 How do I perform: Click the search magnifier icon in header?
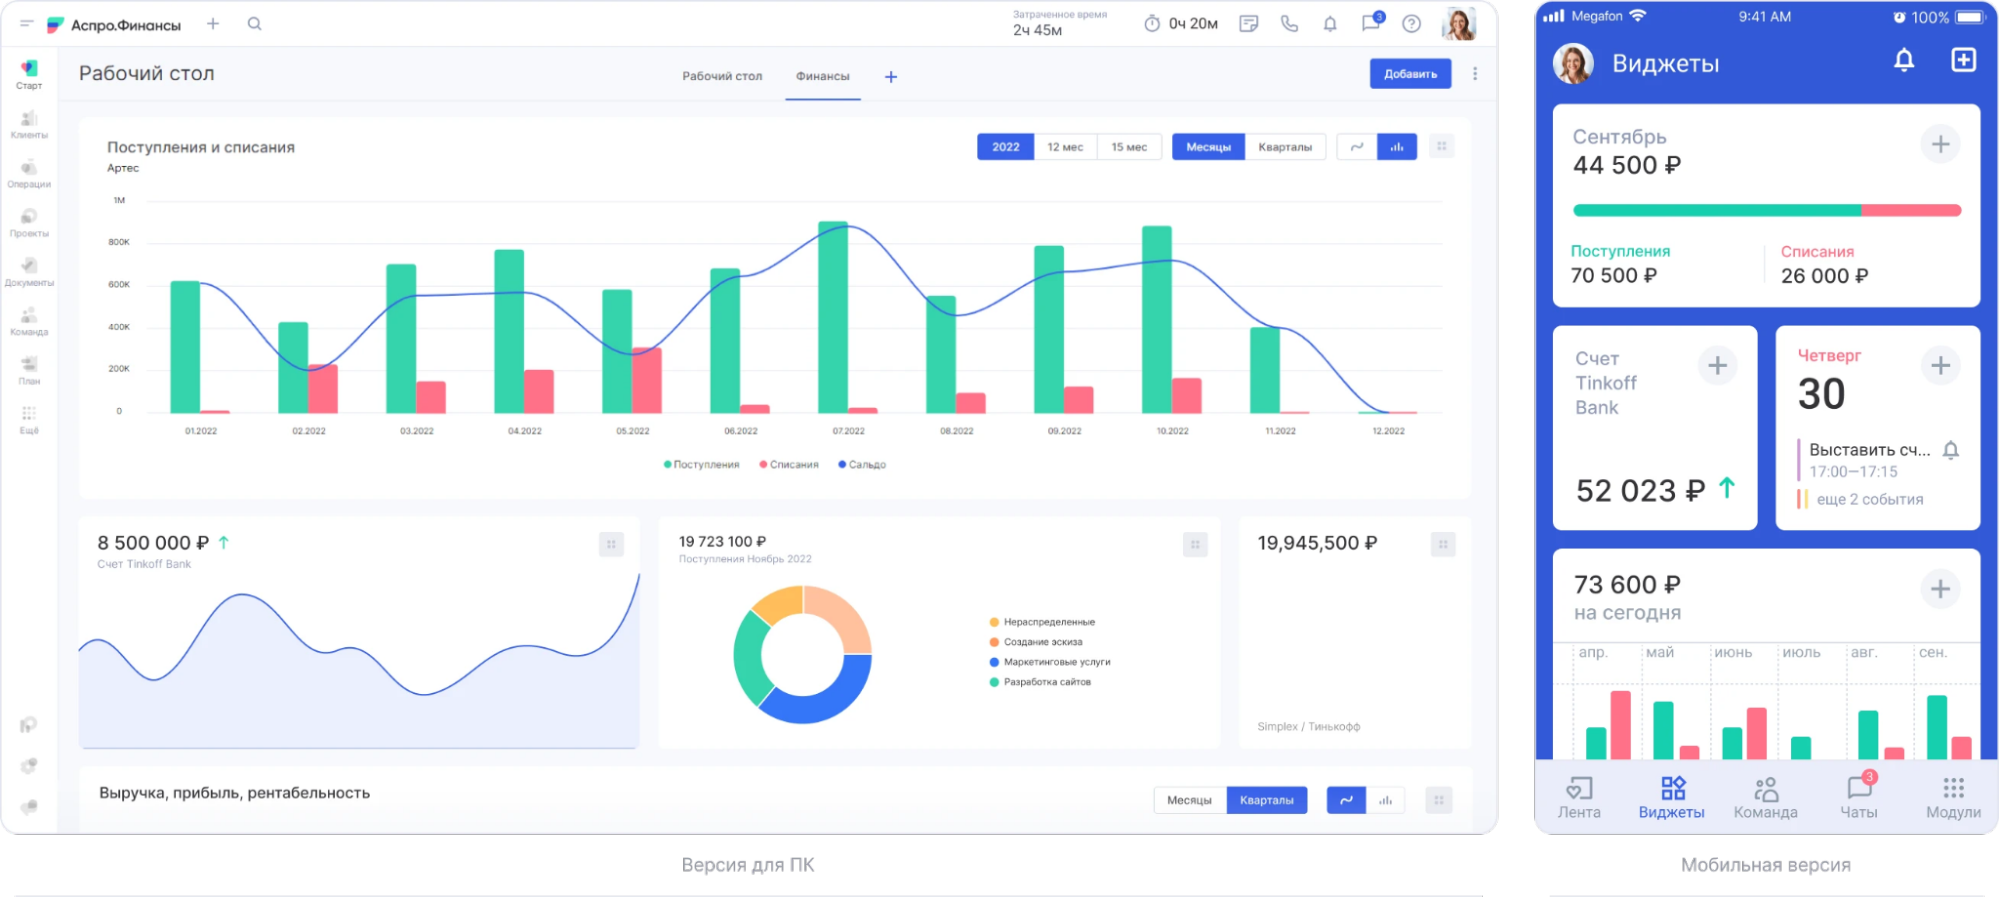pos(254,24)
